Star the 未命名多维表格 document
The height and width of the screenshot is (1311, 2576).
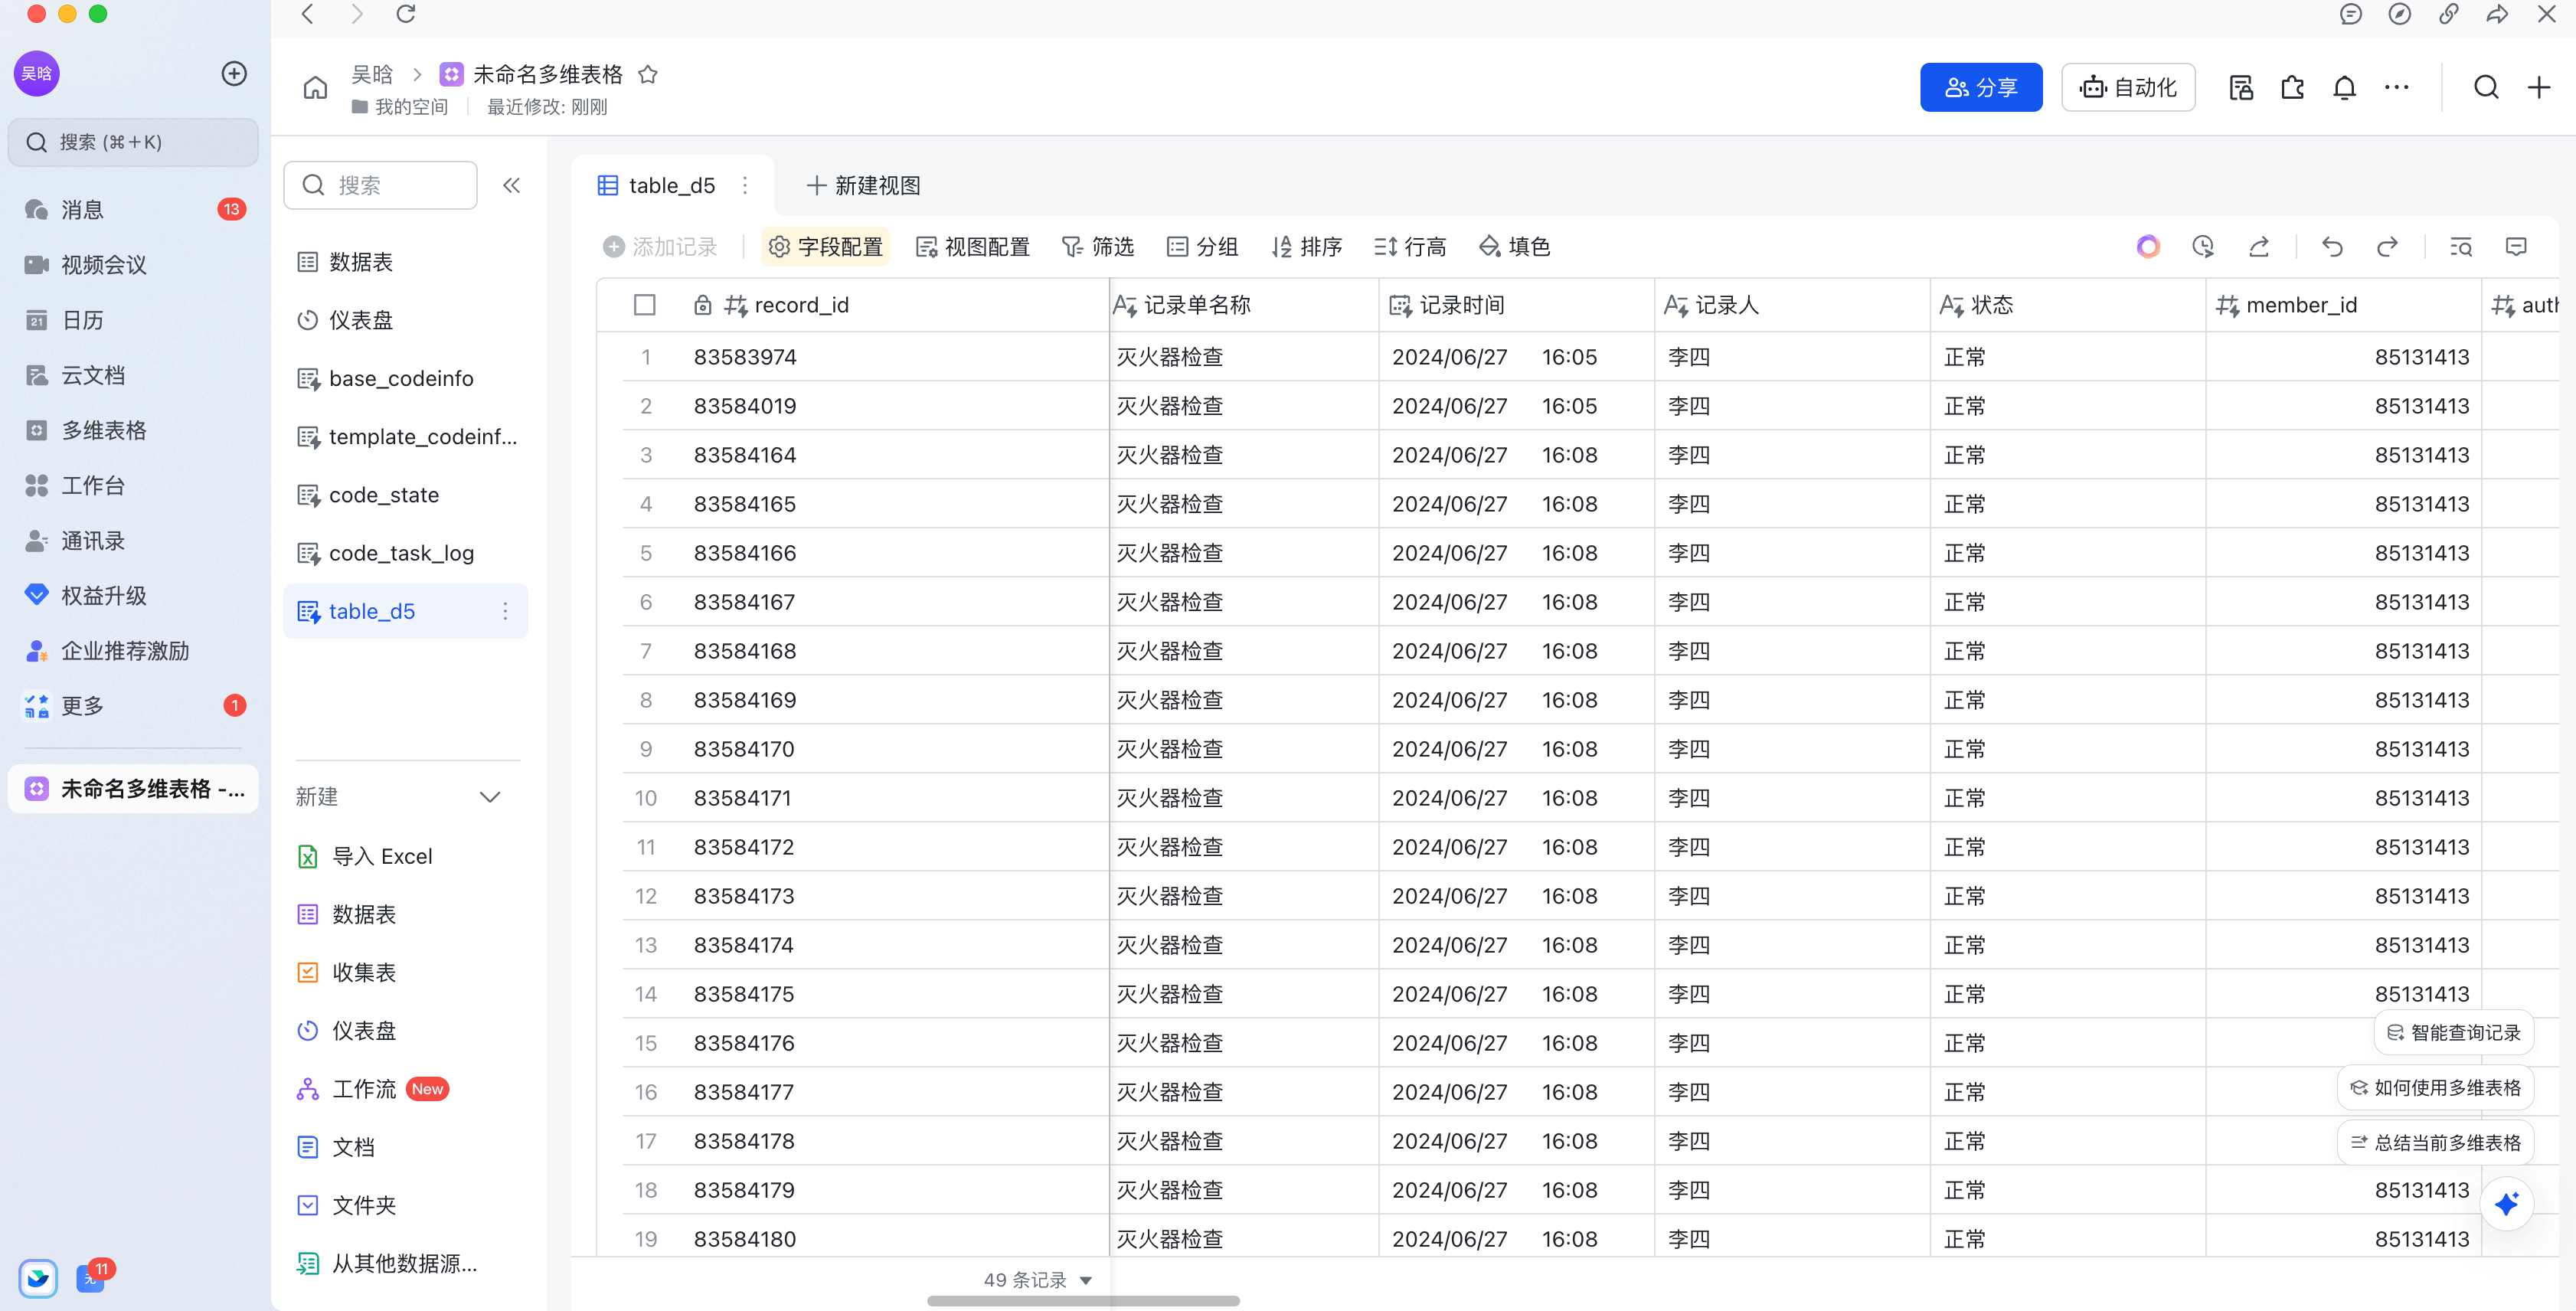[x=648, y=74]
